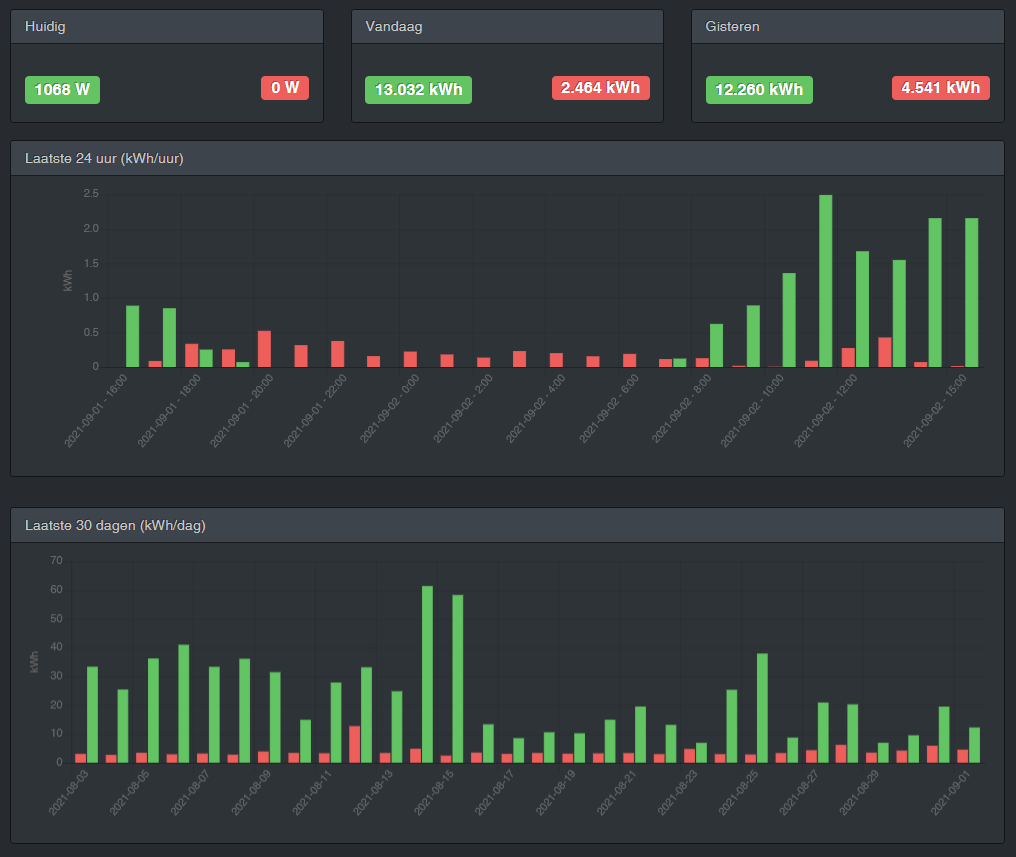Select tallest red bar in 30-day chart
Screen dimensions: 1016x857
click(x=354, y=744)
